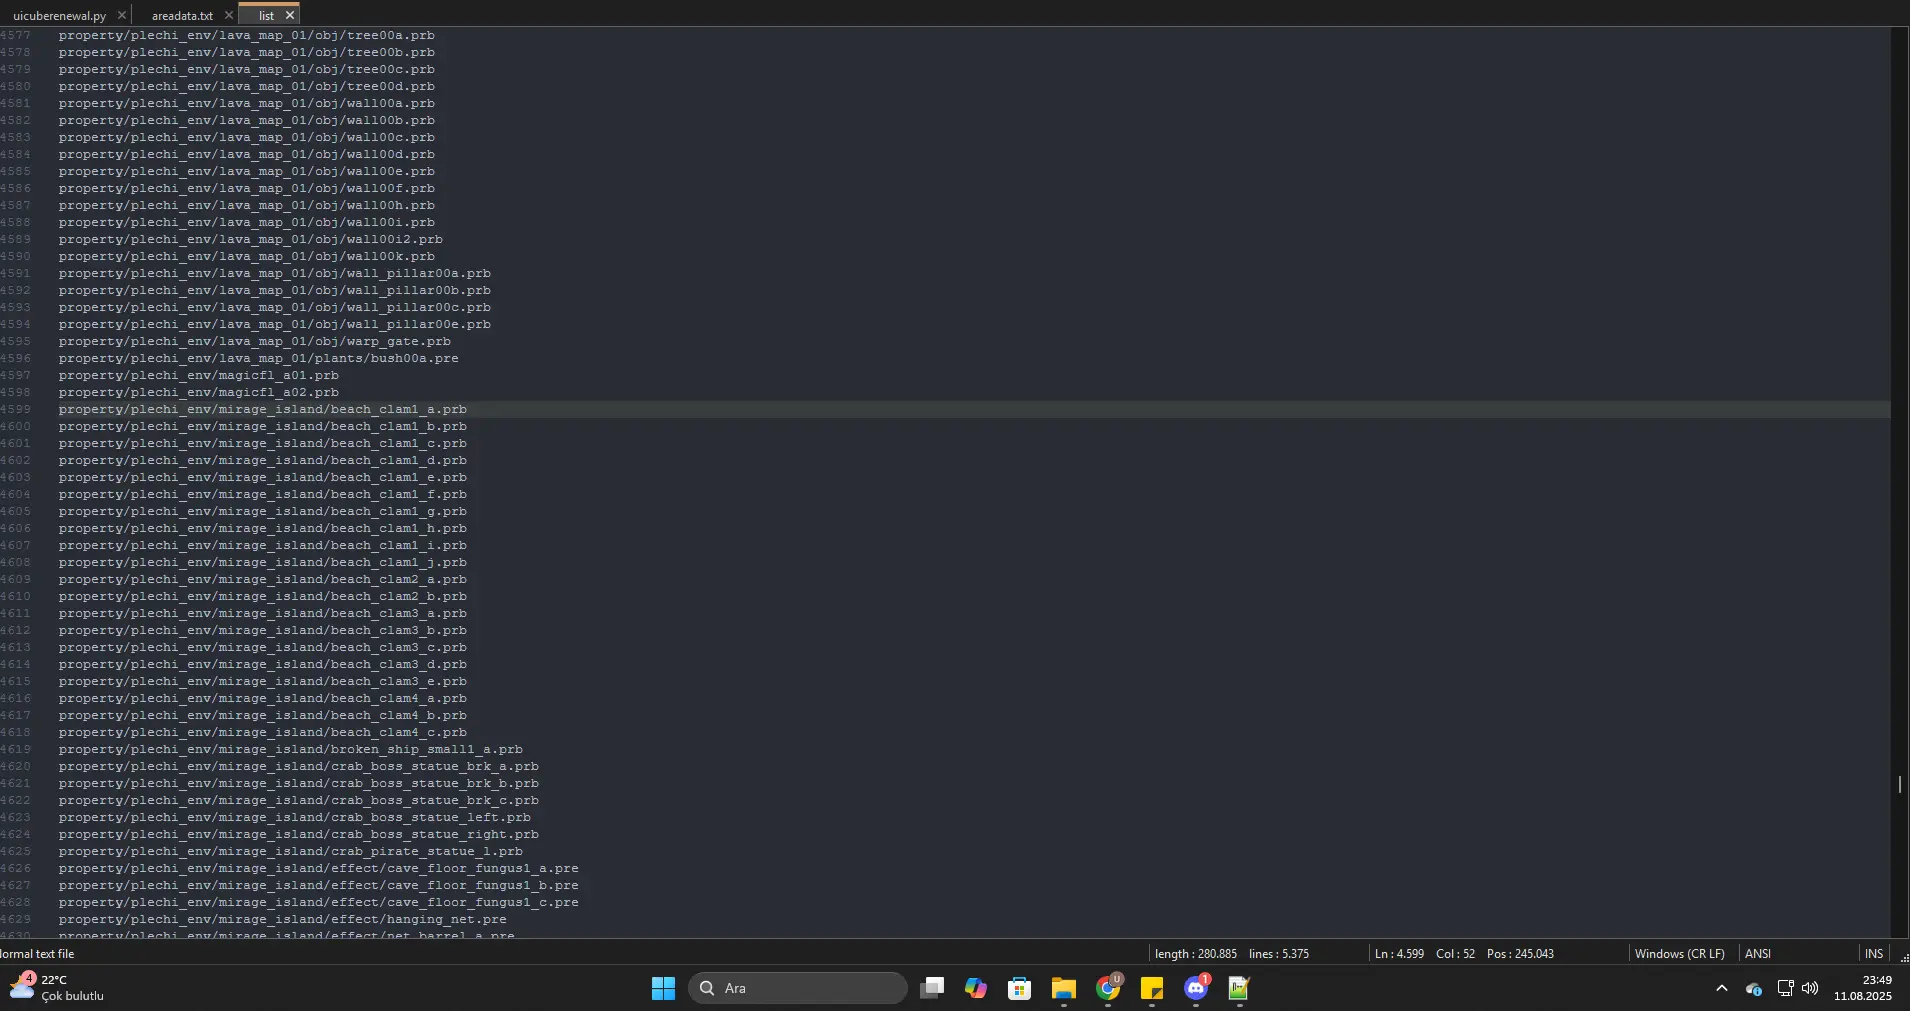Toggle INS insert mode in status bar
Image resolution: width=1910 pixels, height=1011 pixels.
(1873, 954)
